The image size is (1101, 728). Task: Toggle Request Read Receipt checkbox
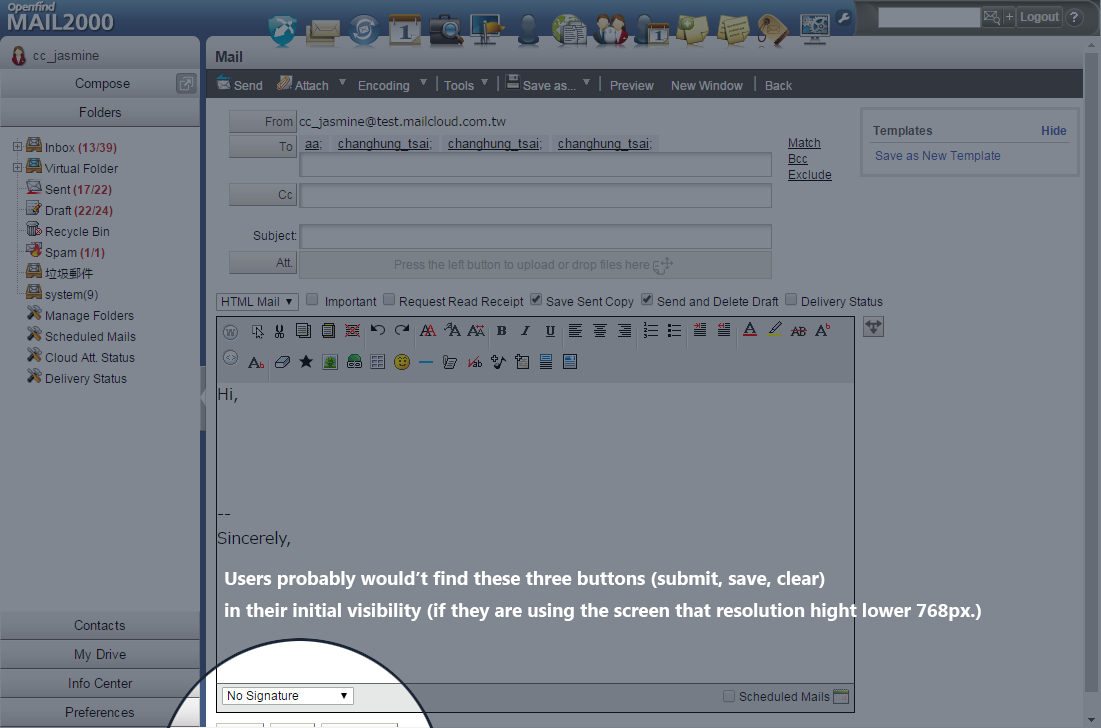click(390, 300)
